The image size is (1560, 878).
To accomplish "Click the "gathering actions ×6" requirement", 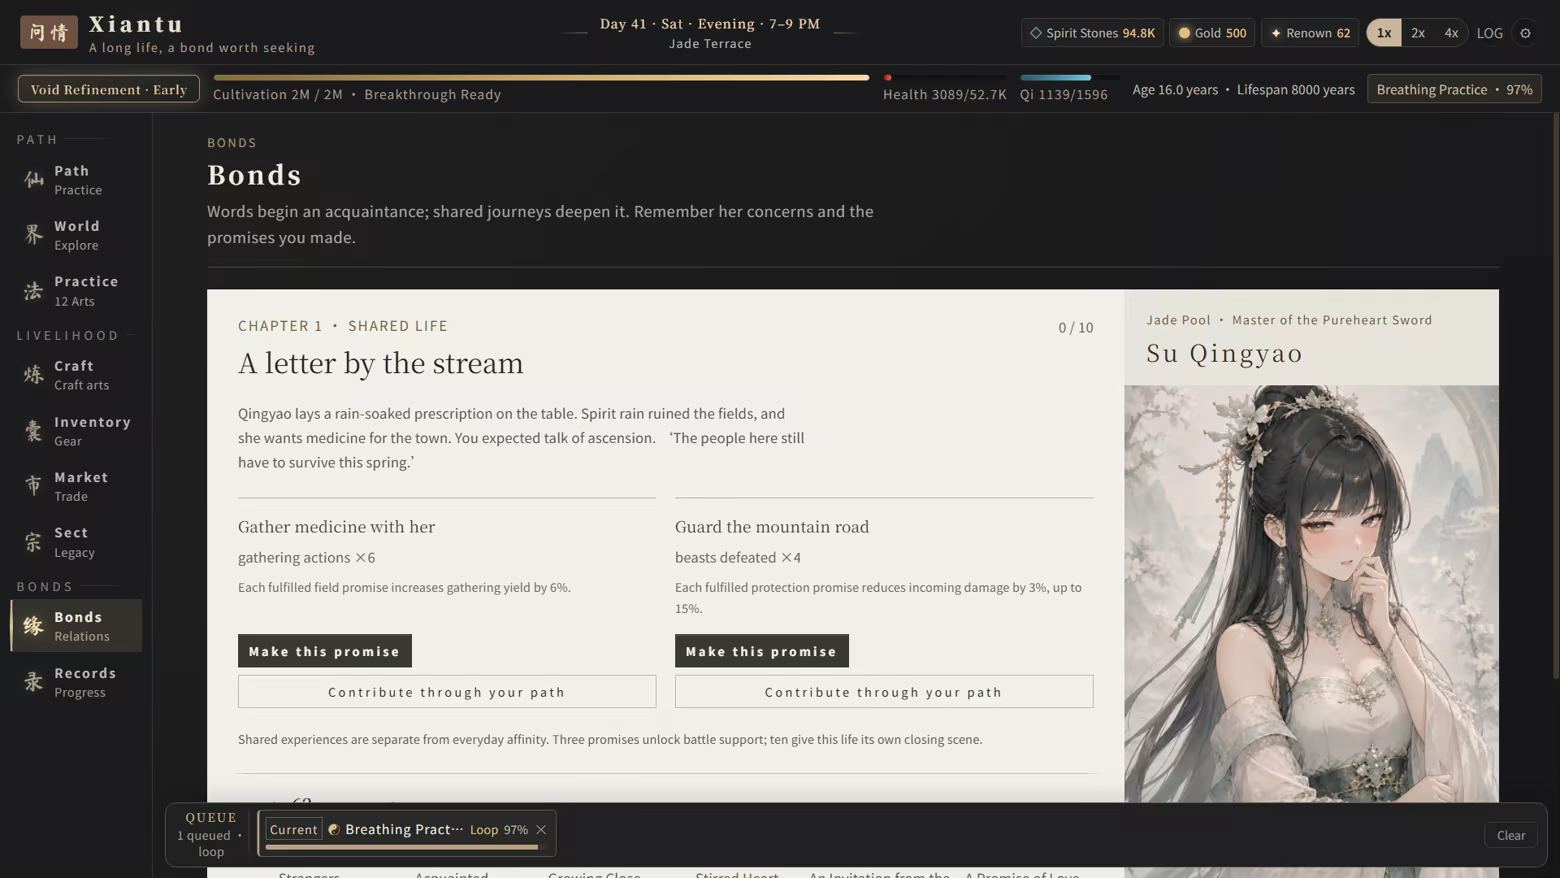I will coord(307,557).
